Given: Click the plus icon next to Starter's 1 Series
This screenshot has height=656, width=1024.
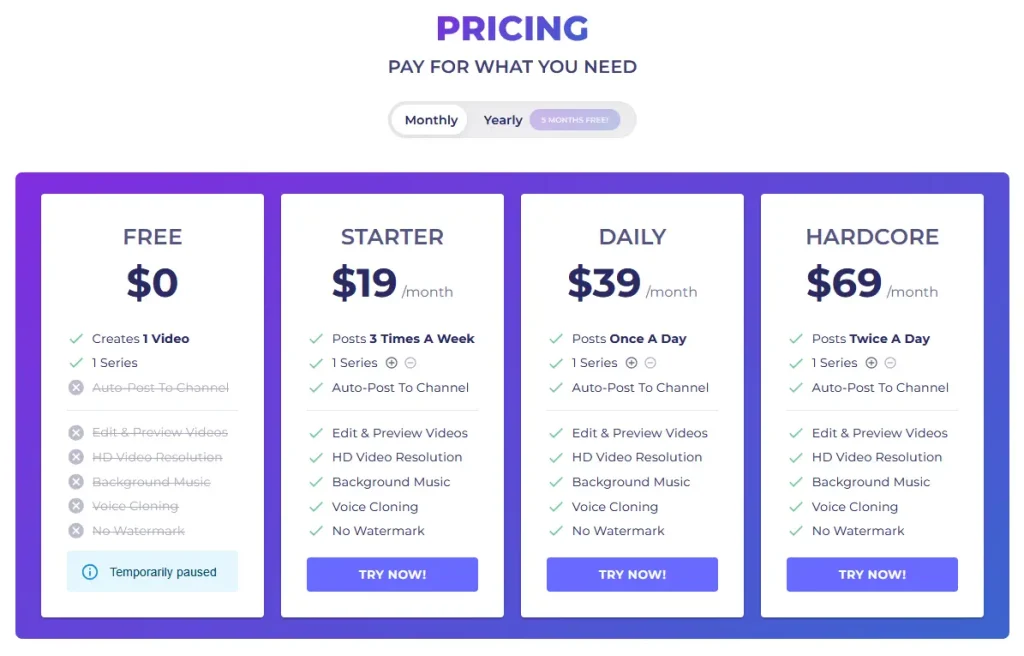Looking at the screenshot, I should (390, 362).
